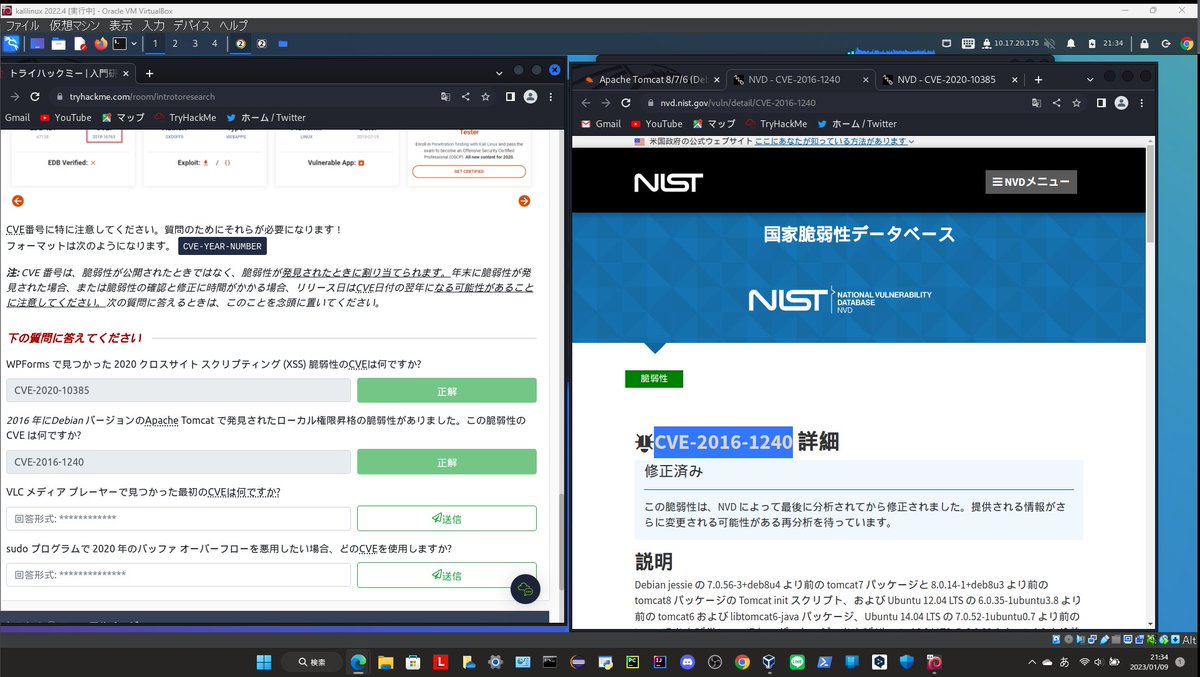
Task: Click the muted volume icon in the Kali panel
Action: [x=1049, y=44]
